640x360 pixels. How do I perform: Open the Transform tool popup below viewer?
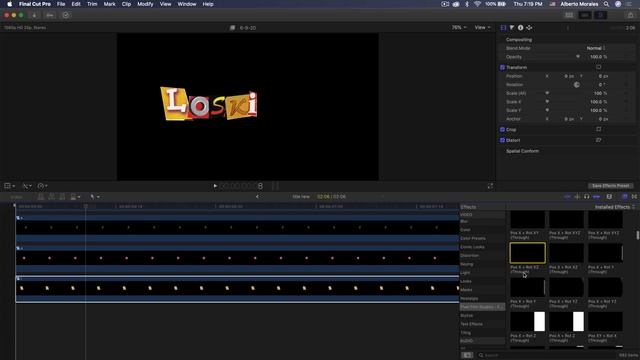(9, 186)
